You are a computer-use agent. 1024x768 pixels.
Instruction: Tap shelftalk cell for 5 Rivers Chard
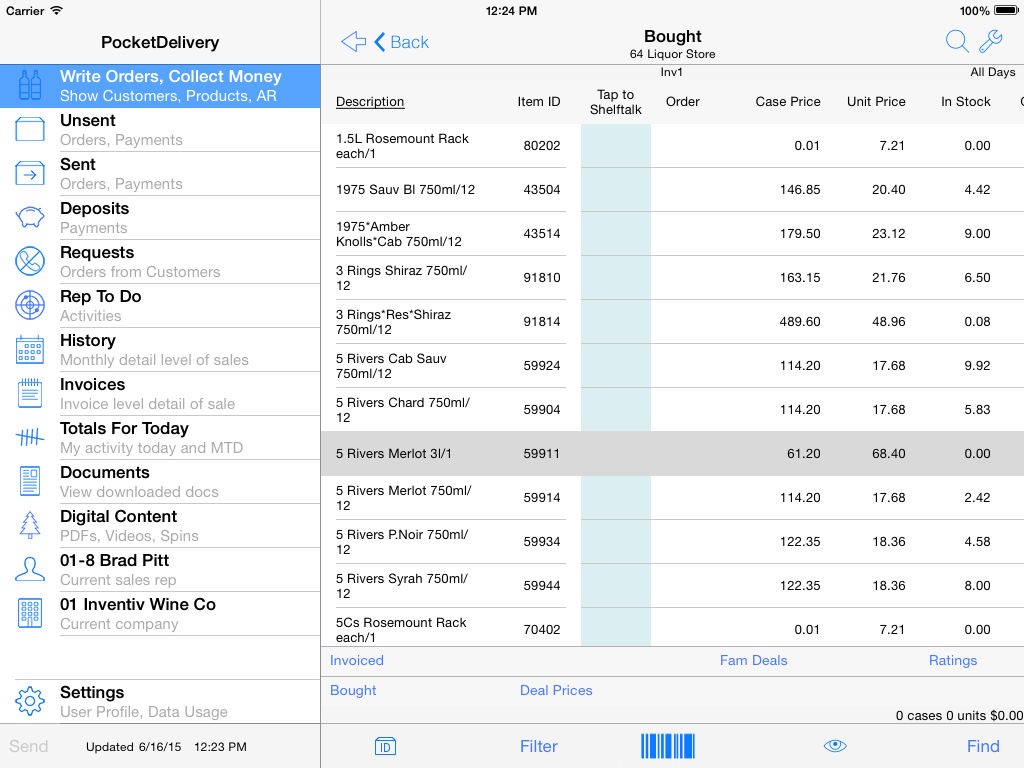[616, 409]
